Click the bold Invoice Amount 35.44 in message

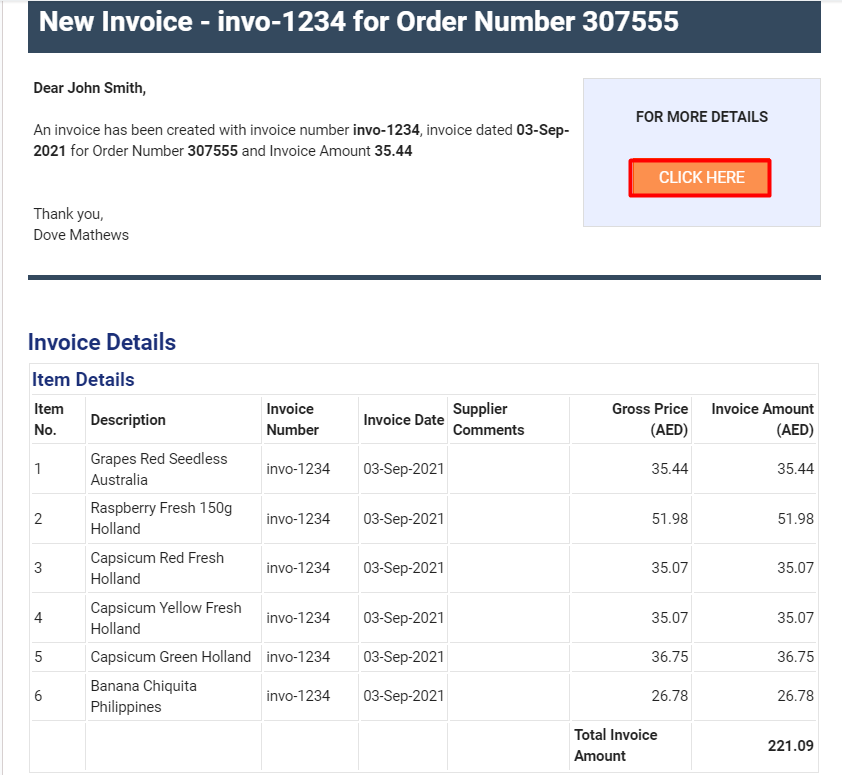[x=394, y=151]
